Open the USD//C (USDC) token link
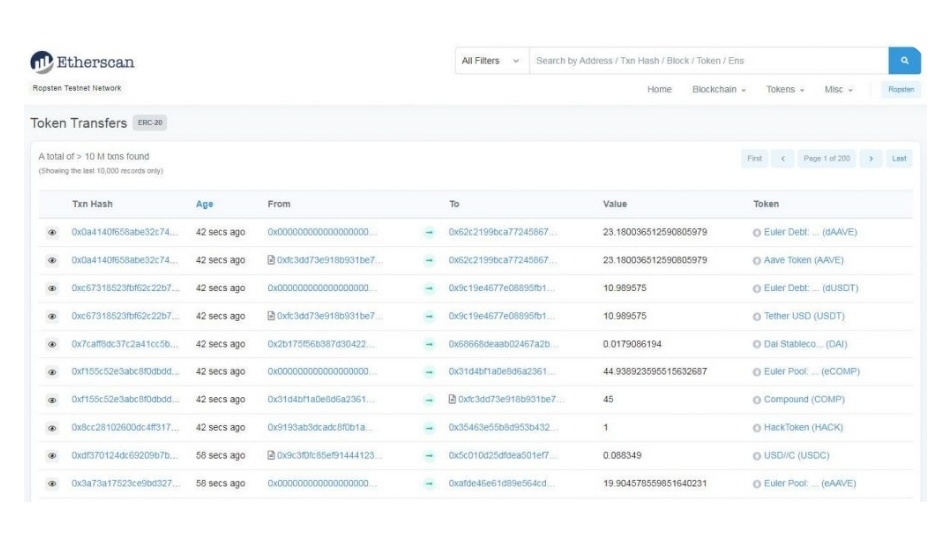The image size is (952, 547). (x=796, y=455)
